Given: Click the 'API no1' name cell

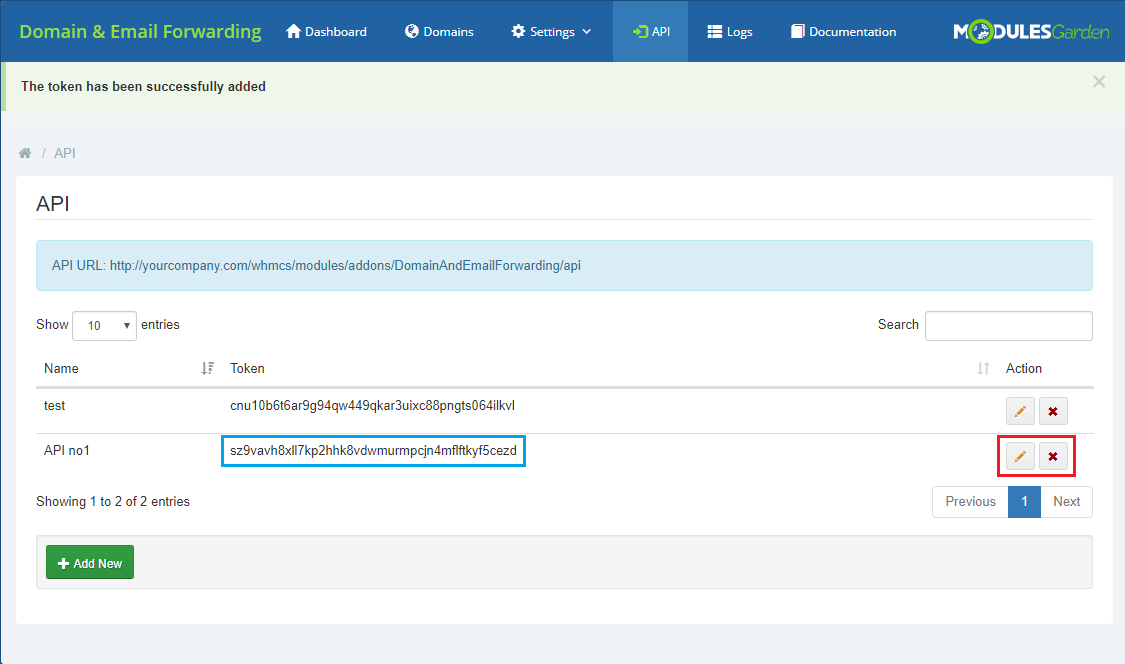Looking at the screenshot, I should coord(67,451).
